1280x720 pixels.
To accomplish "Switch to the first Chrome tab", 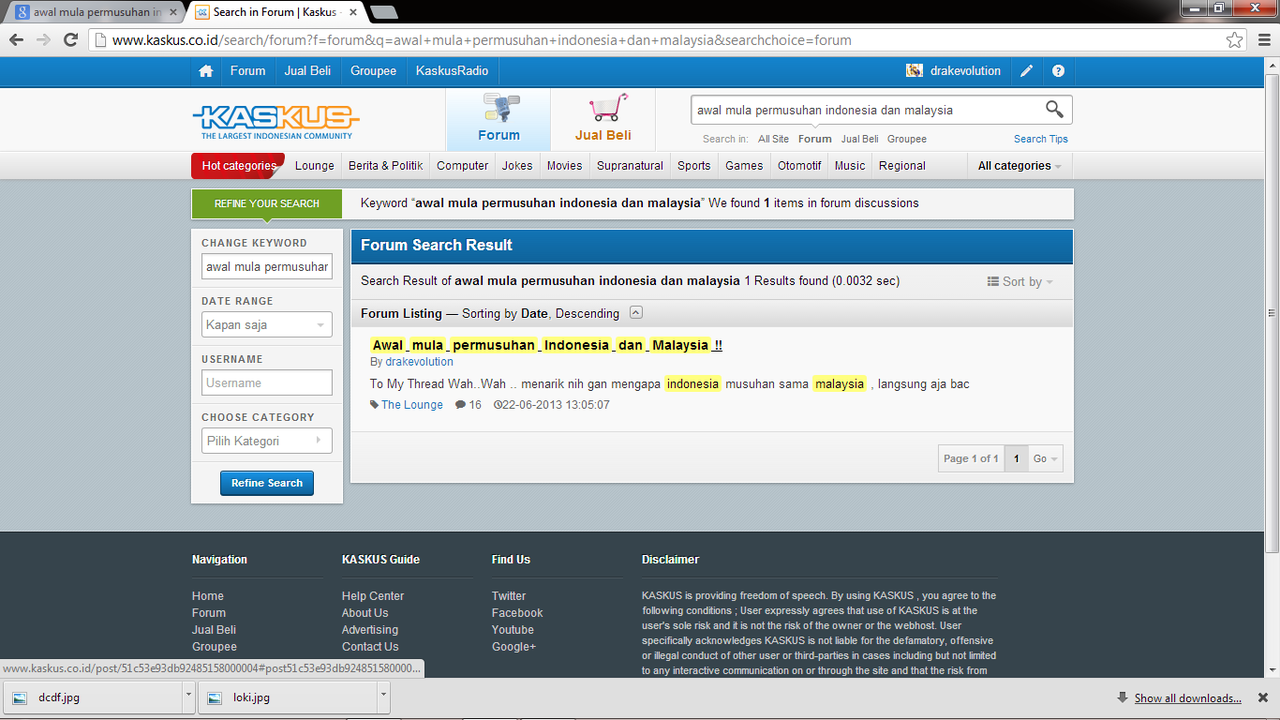I will tap(95, 12).
